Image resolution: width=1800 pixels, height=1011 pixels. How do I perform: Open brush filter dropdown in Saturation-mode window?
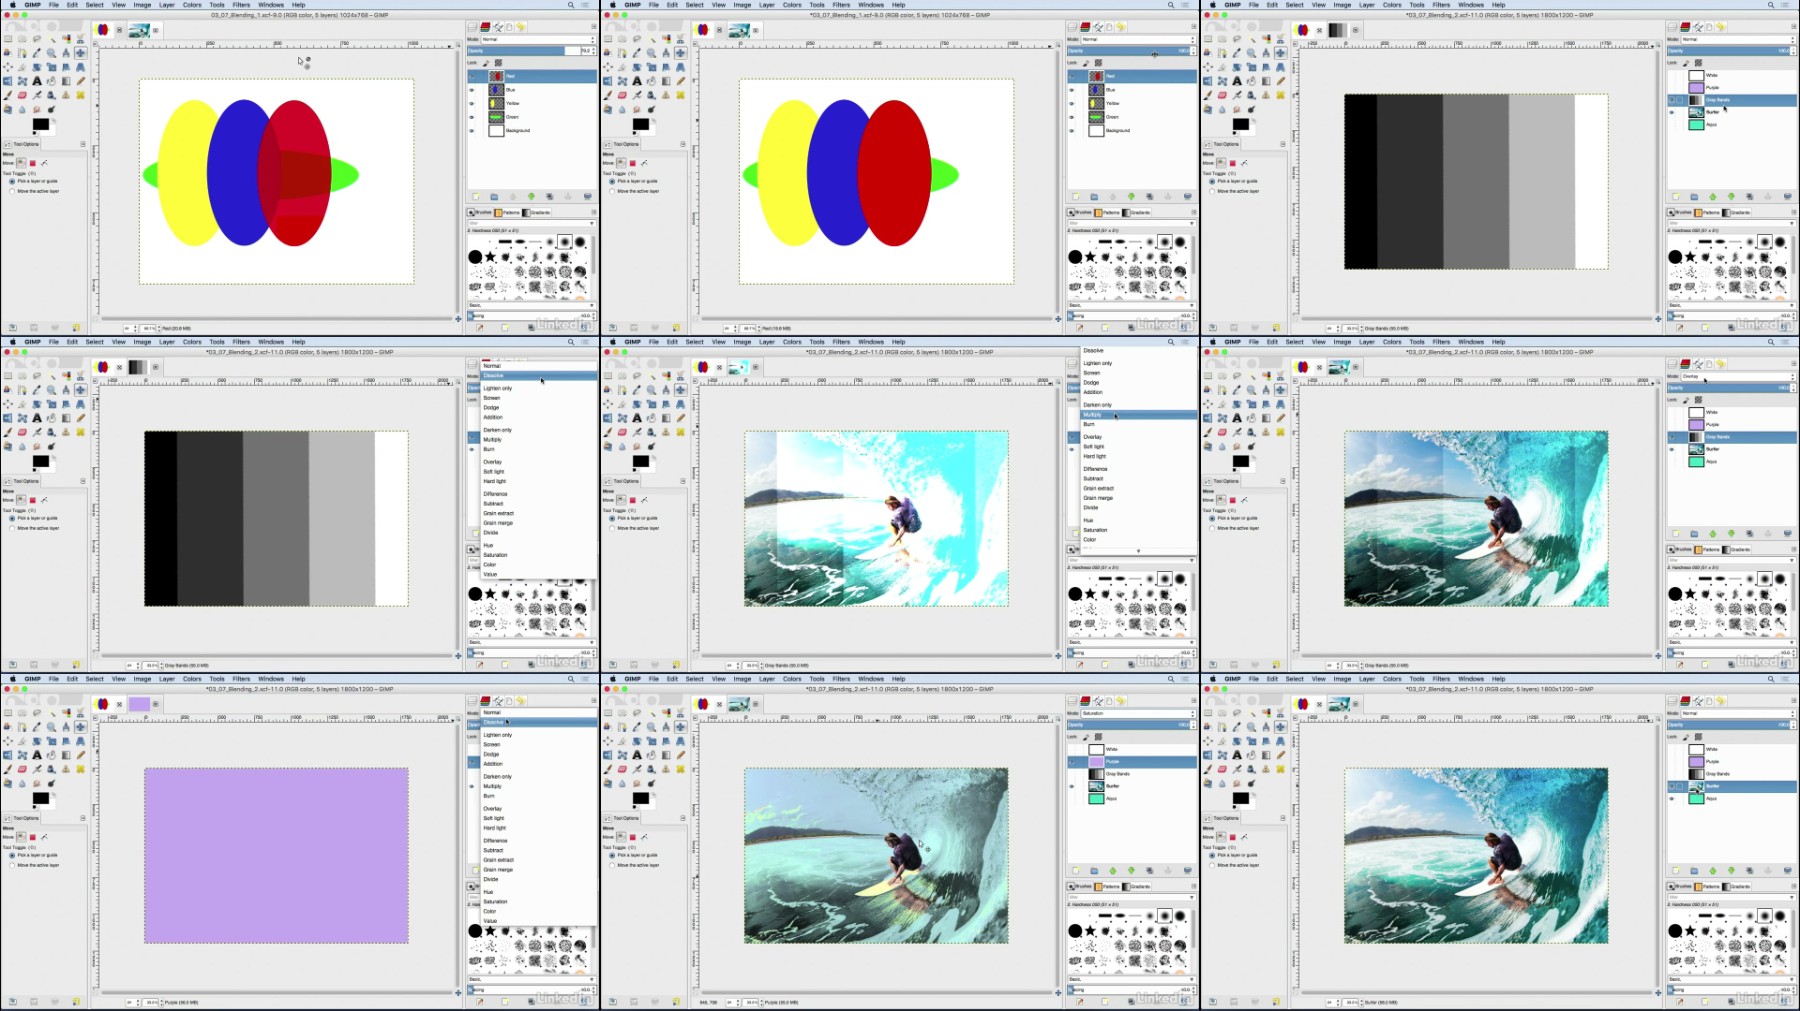coord(1130,897)
